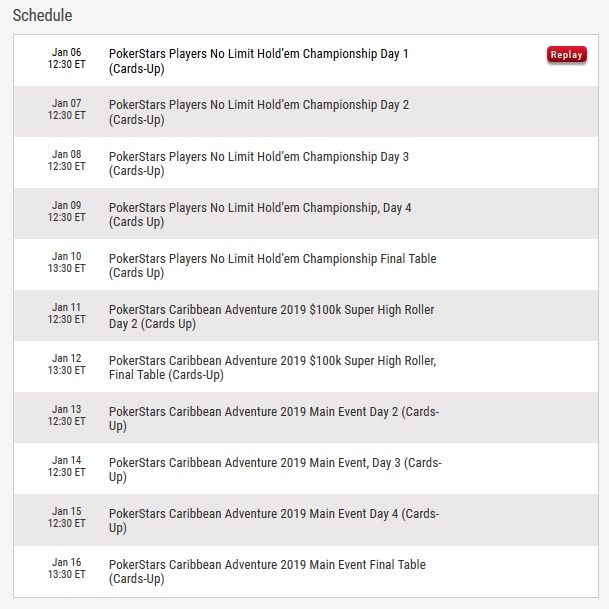Open Players Championship Day 1 event title
609x609 pixels.
click(259, 61)
